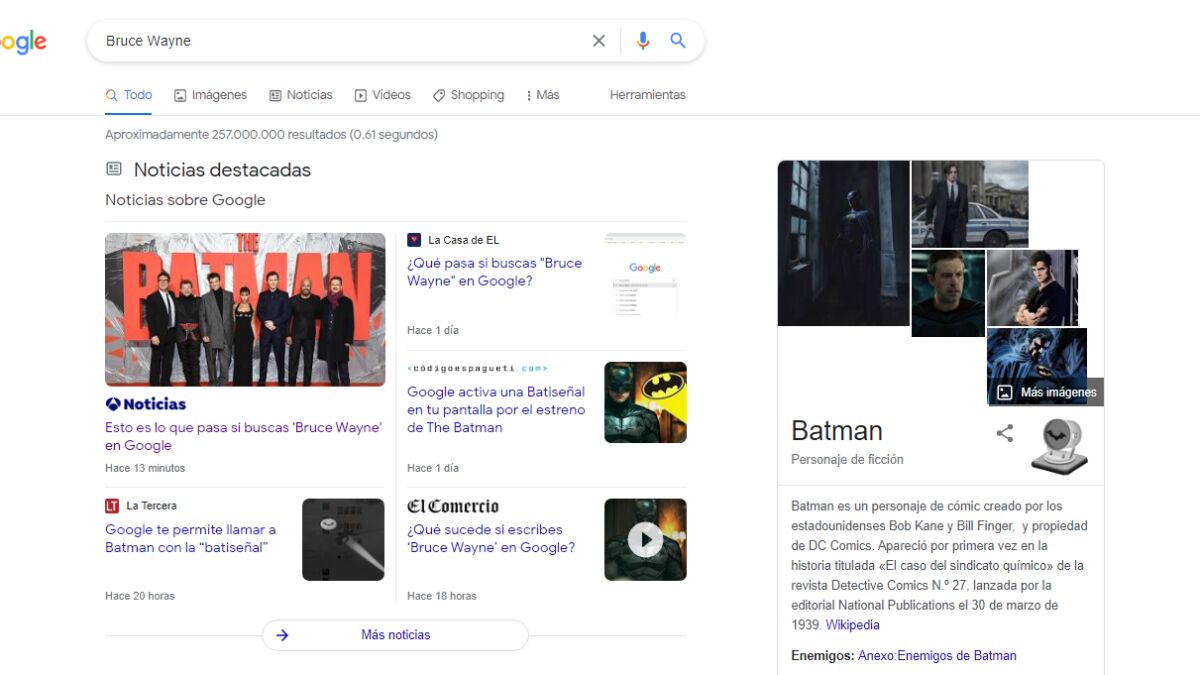The height and width of the screenshot is (675, 1200).
Task: Open The Batman premiere cast photo
Action: [245, 309]
